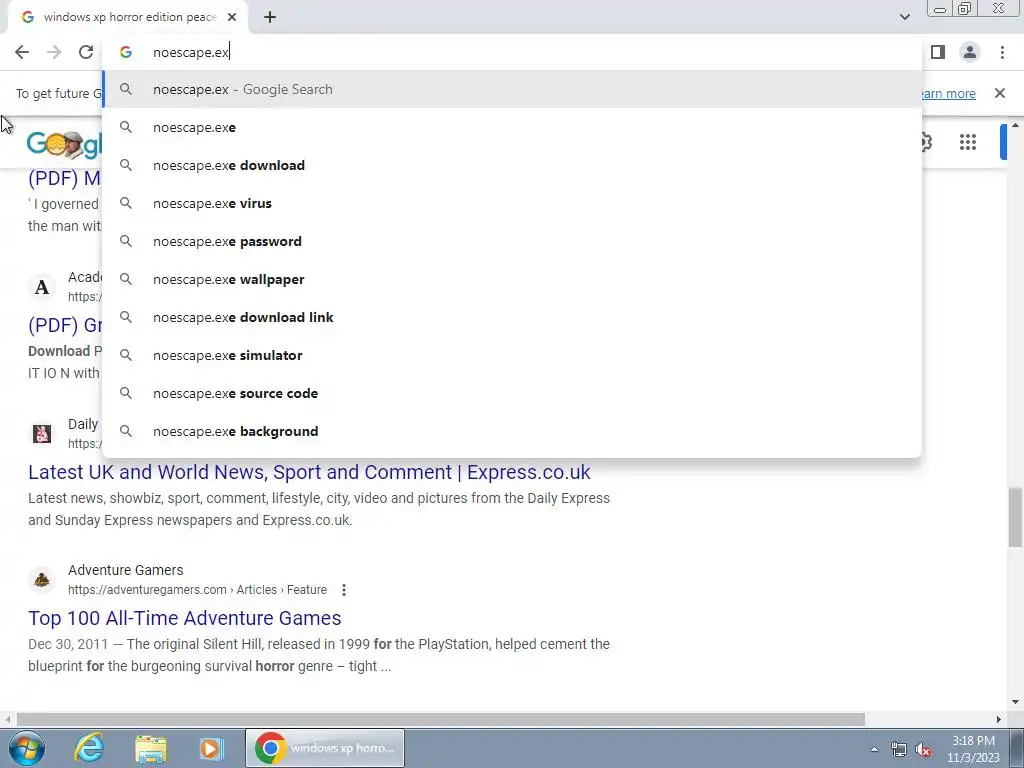Click the horizontal scroll right arrow
The height and width of the screenshot is (768, 1024).
click(x=999, y=719)
